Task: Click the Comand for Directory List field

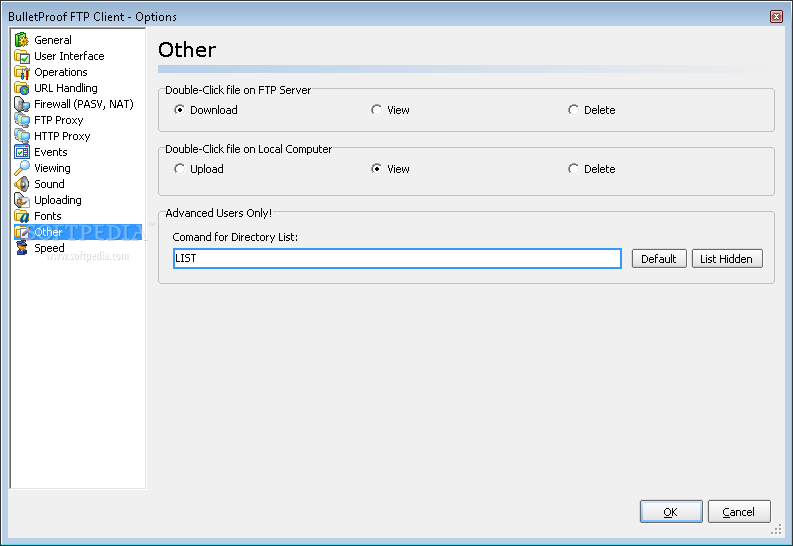Action: point(397,258)
